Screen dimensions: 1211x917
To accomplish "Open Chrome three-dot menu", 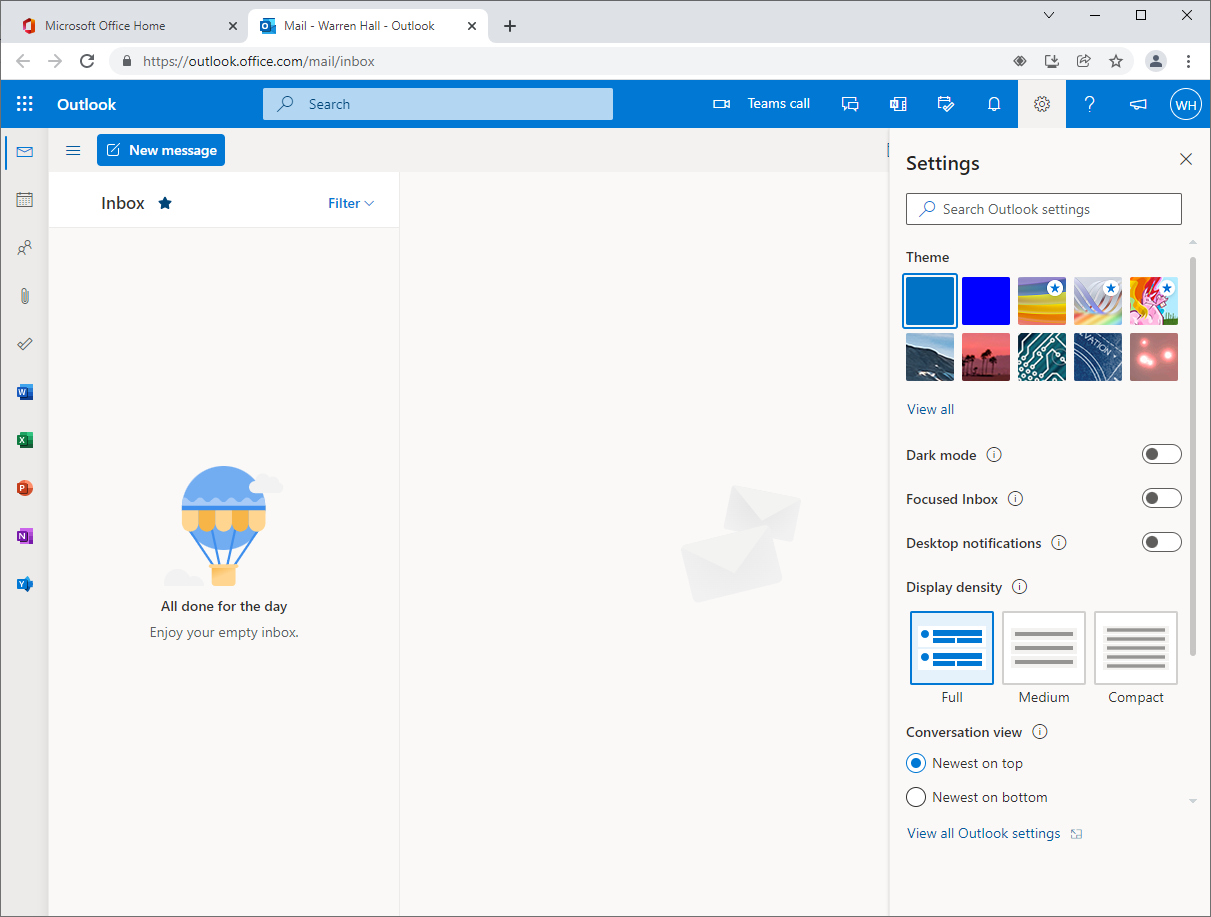I will 1189,61.
